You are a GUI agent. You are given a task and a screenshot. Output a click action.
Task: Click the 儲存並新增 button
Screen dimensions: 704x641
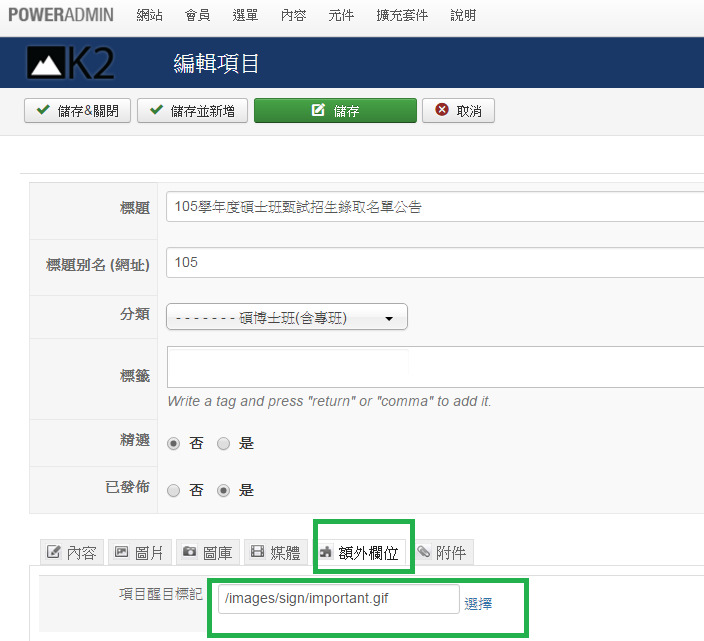pos(193,110)
